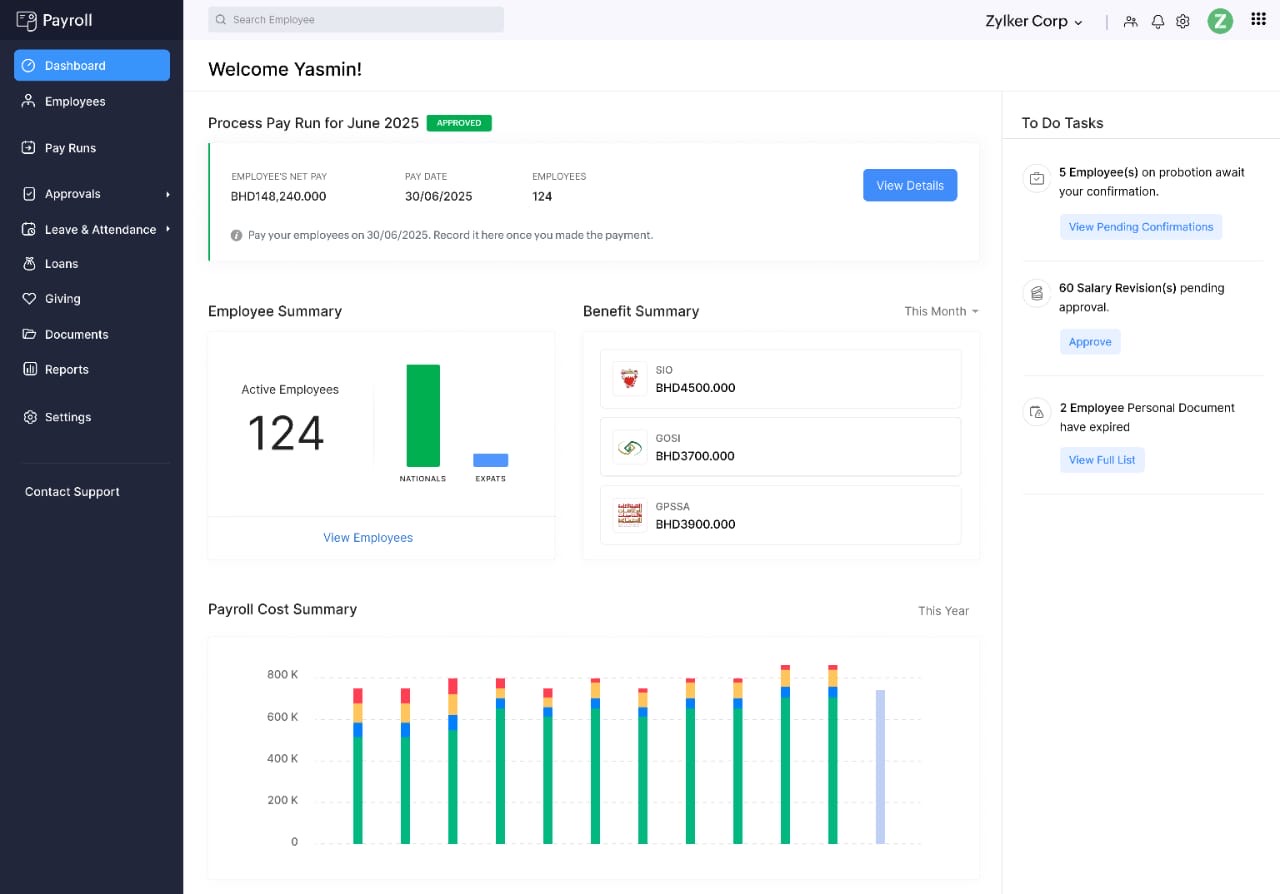Open the notifications bell icon

point(1157,21)
